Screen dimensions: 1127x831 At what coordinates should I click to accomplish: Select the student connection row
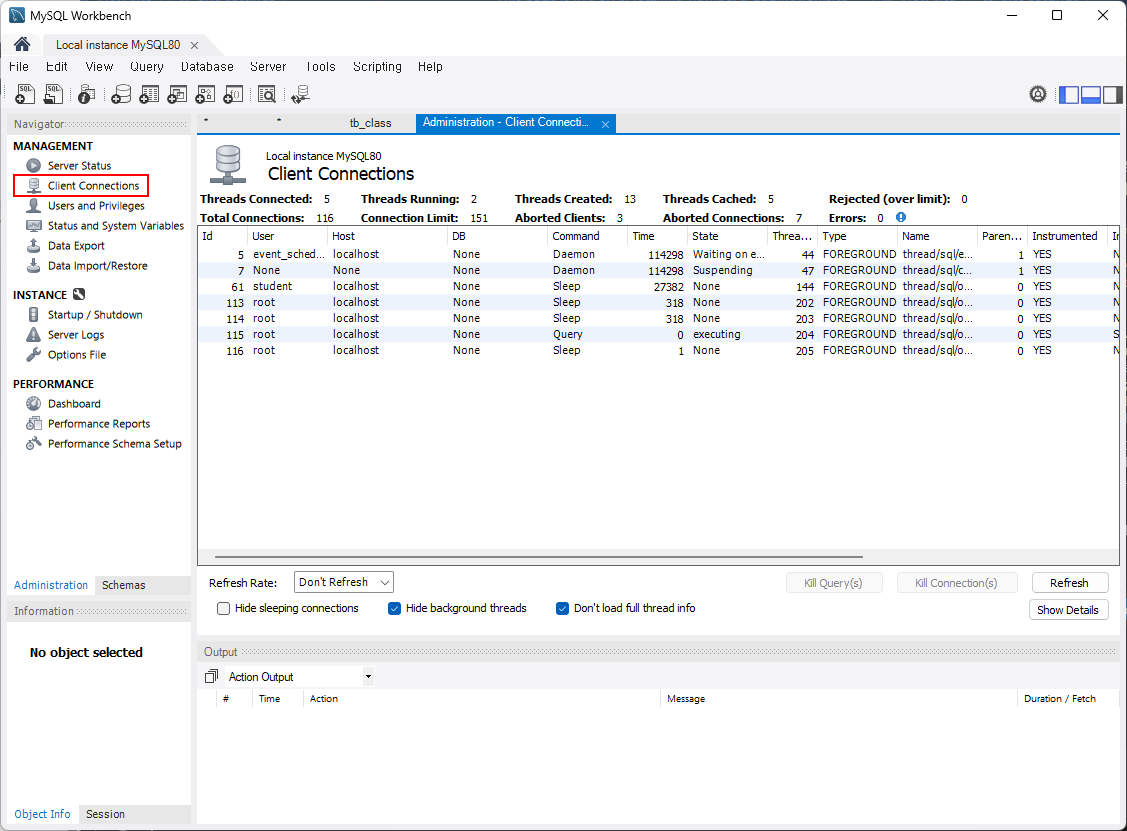tap(658, 286)
